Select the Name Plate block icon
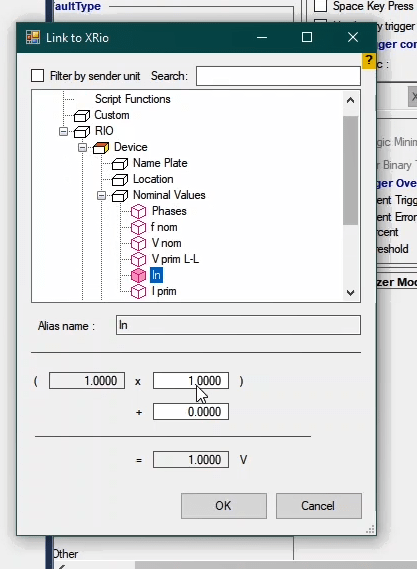Screen dimensions: 417x569 120,164
